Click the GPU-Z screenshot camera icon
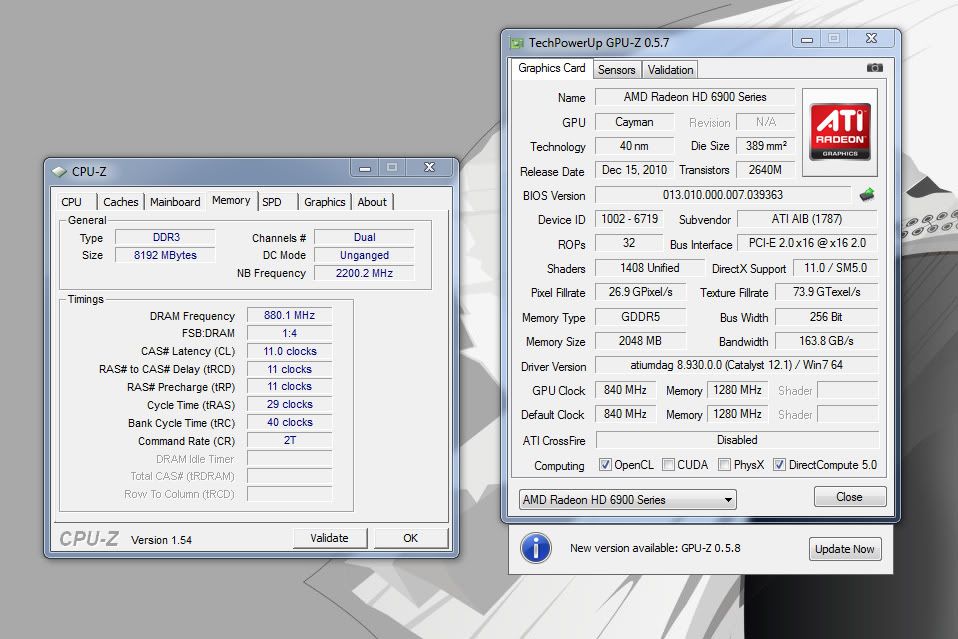 click(874, 67)
